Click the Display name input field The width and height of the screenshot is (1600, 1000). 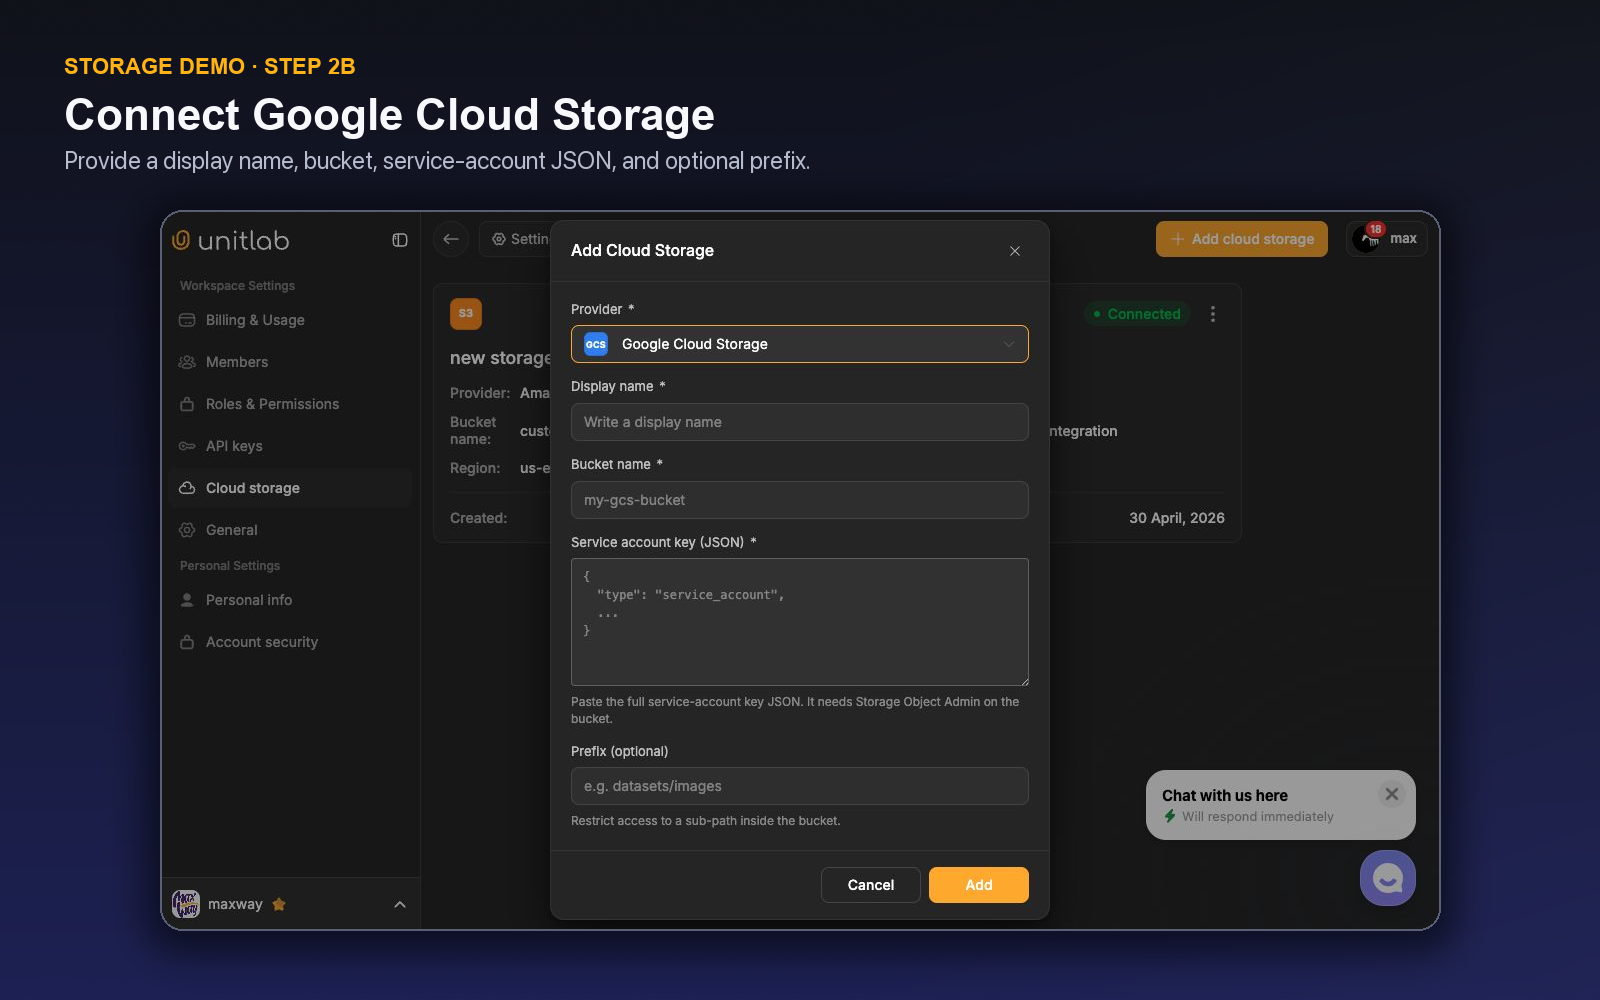(x=799, y=422)
